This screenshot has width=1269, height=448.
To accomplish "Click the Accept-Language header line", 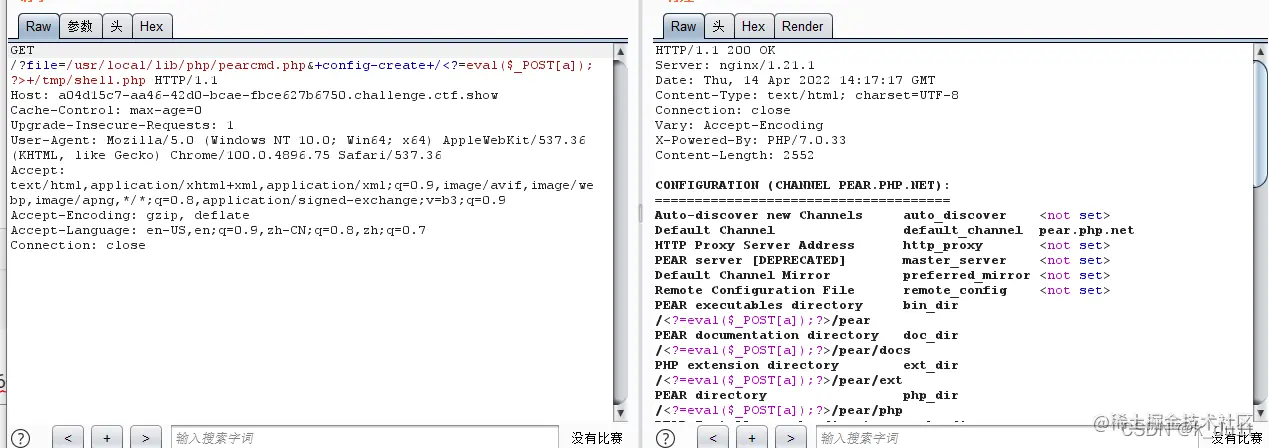I will [x=218, y=230].
